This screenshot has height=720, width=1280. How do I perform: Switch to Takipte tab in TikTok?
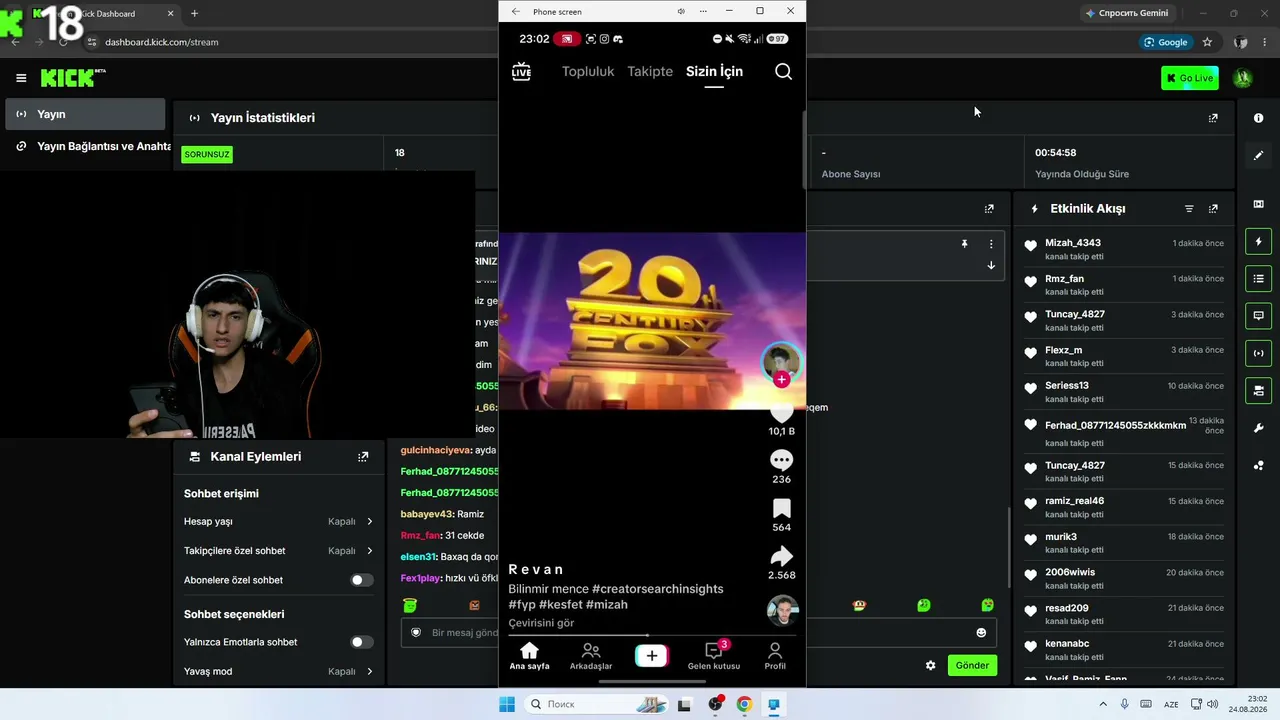click(650, 71)
